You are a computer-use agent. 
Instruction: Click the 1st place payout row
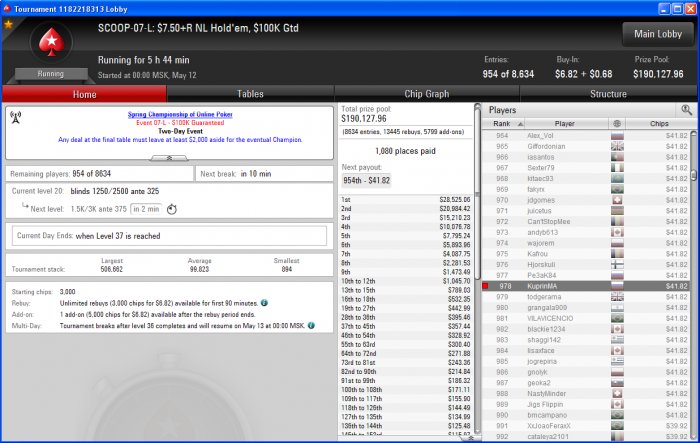click(405, 200)
